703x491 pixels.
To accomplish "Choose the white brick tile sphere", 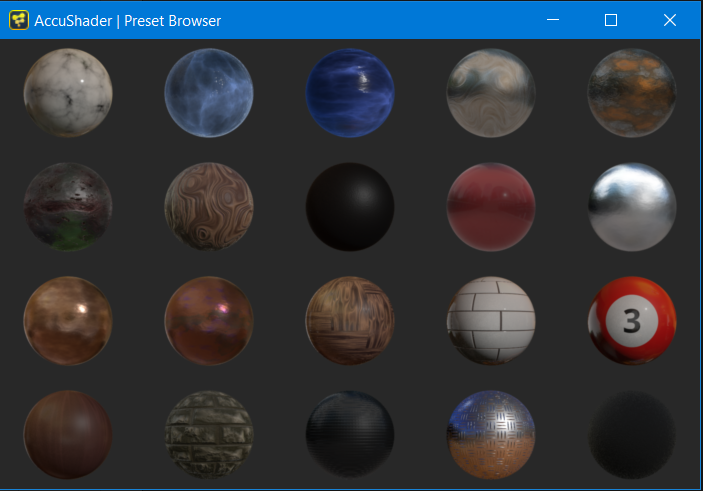I will tap(491, 320).
